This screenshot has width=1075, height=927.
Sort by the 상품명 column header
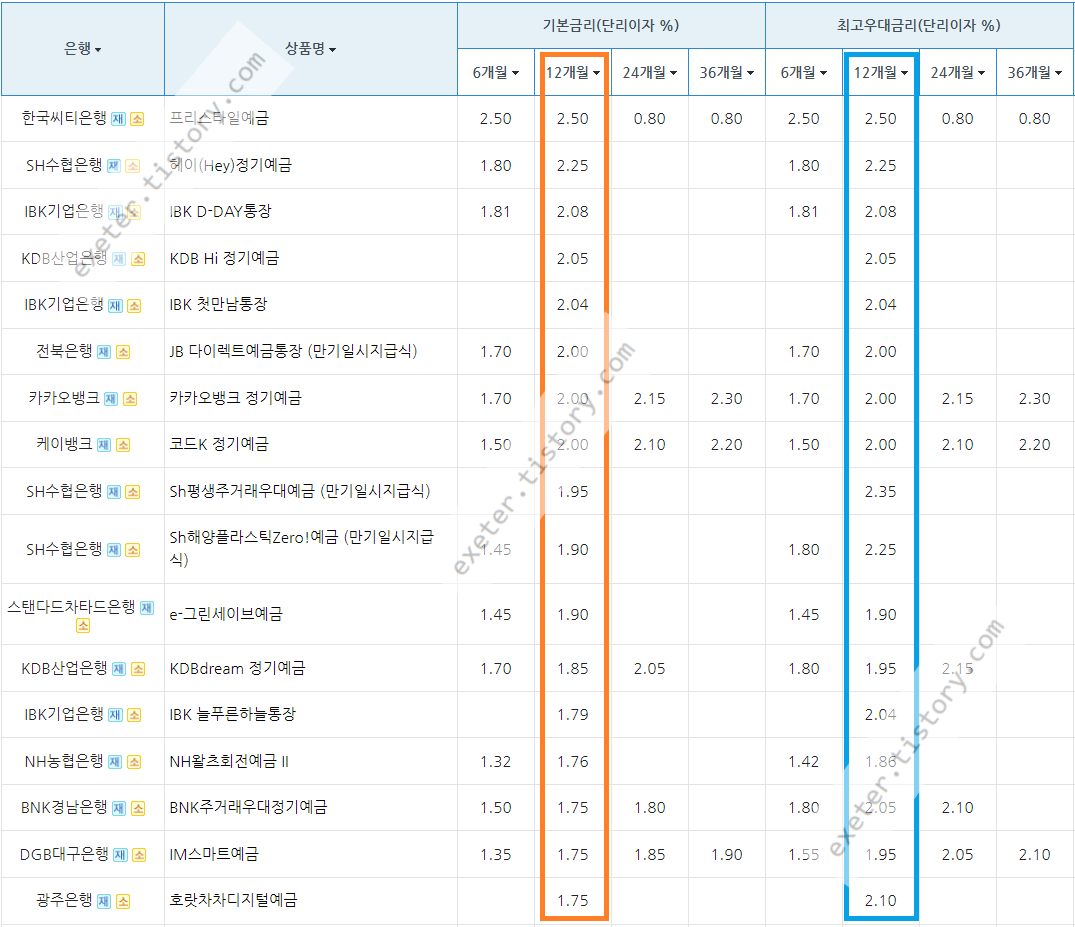(x=311, y=49)
